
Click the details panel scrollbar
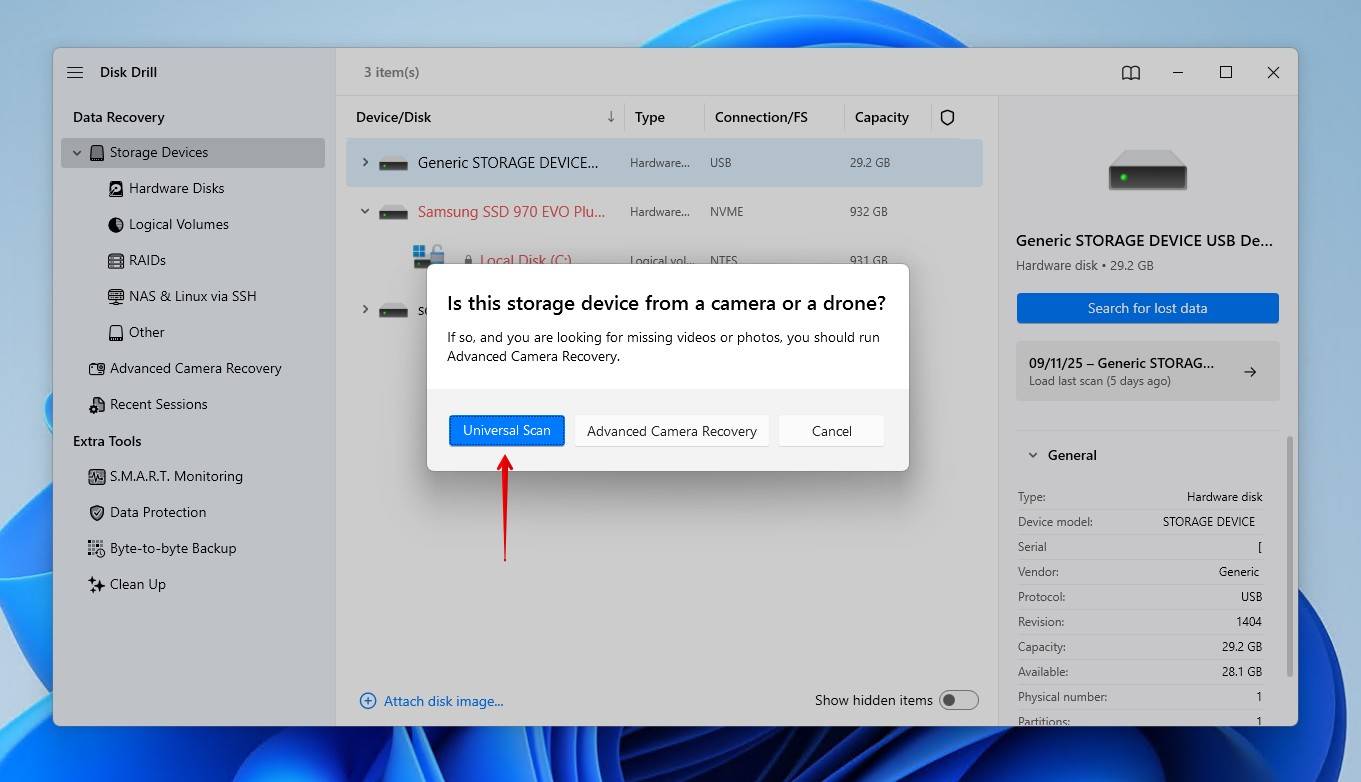(1289, 556)
